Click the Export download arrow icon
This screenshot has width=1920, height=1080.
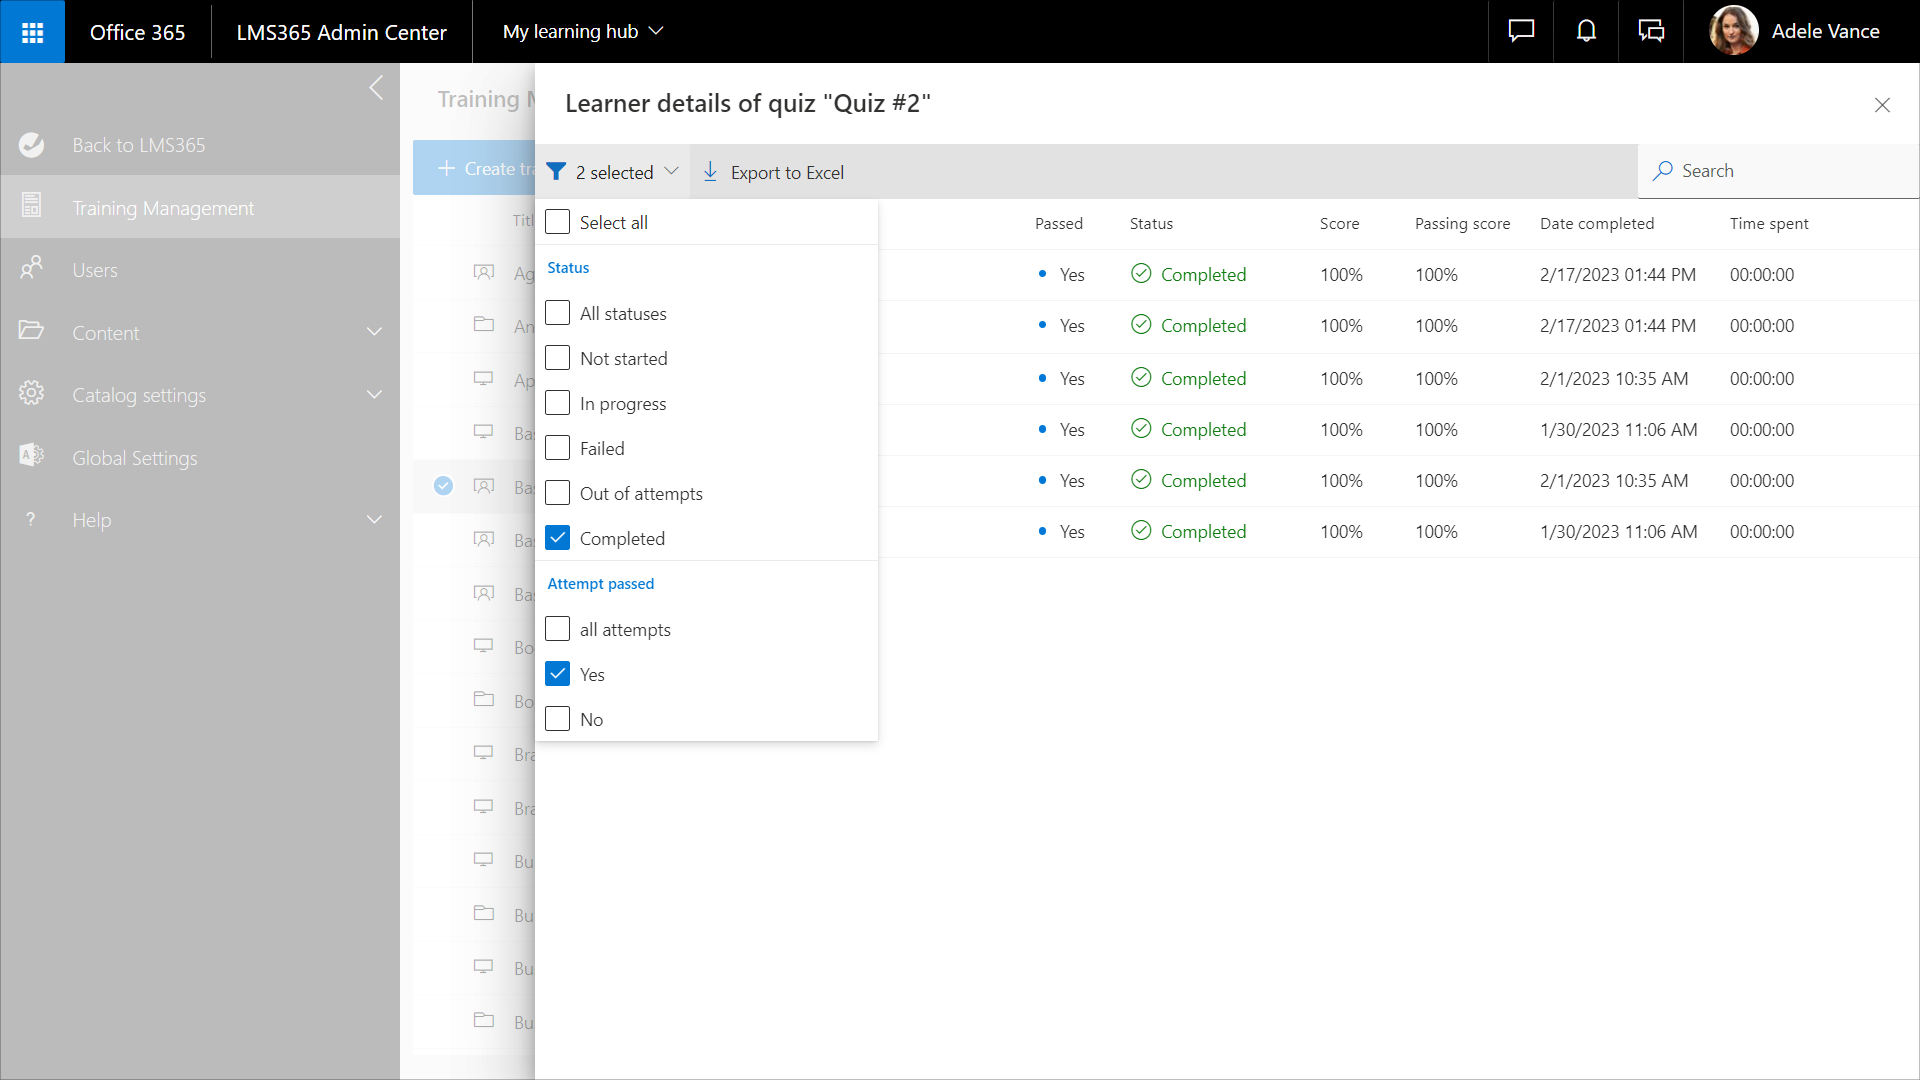[x=710, y=172]
